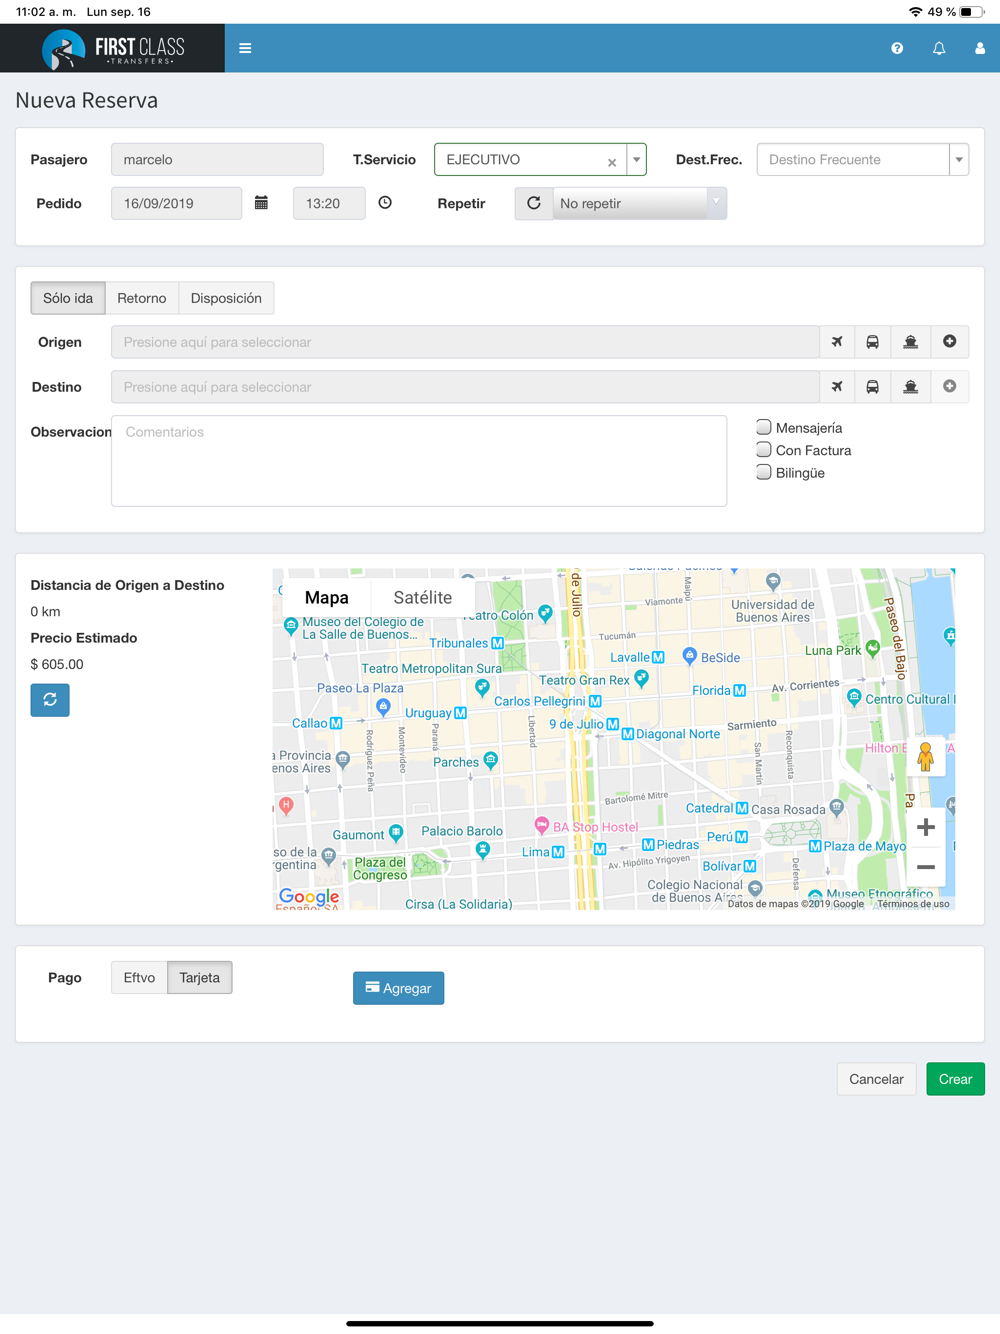Click the Destino address field
This screenshot has height=1334, width=1000.
465,387
